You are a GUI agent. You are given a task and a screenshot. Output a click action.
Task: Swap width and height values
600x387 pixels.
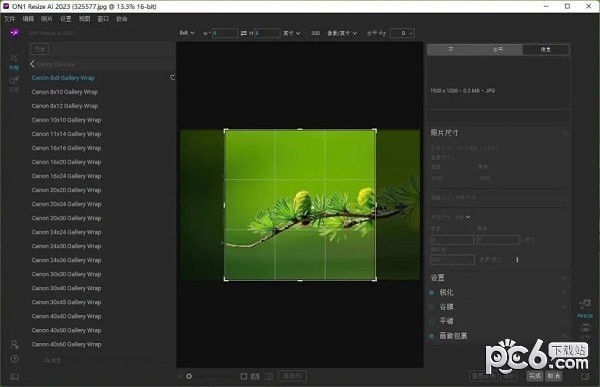(x=244, y=33)
